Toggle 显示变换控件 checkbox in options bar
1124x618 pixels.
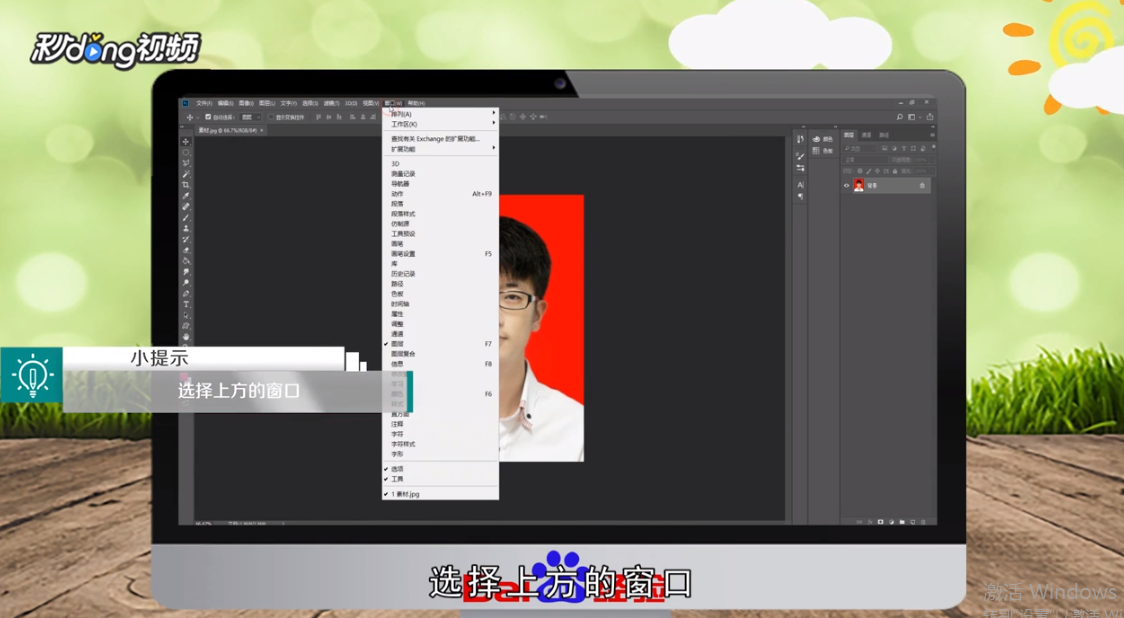[271, 117]
